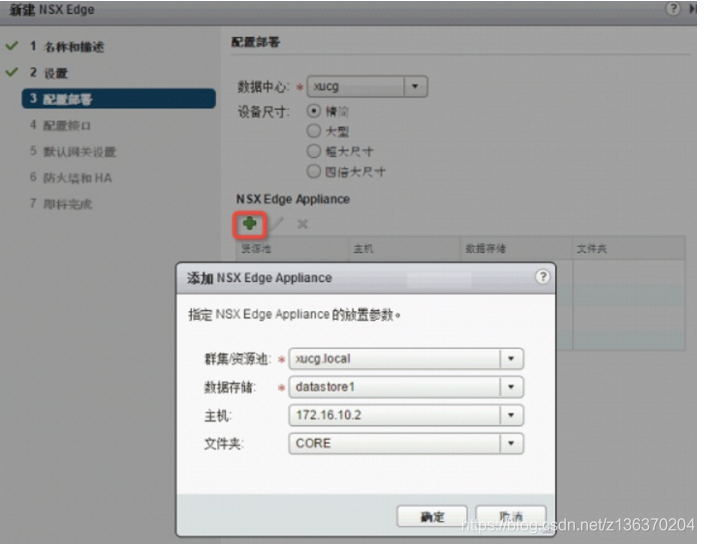Click the xucg datacenter field text

click(x=326, y=86)
